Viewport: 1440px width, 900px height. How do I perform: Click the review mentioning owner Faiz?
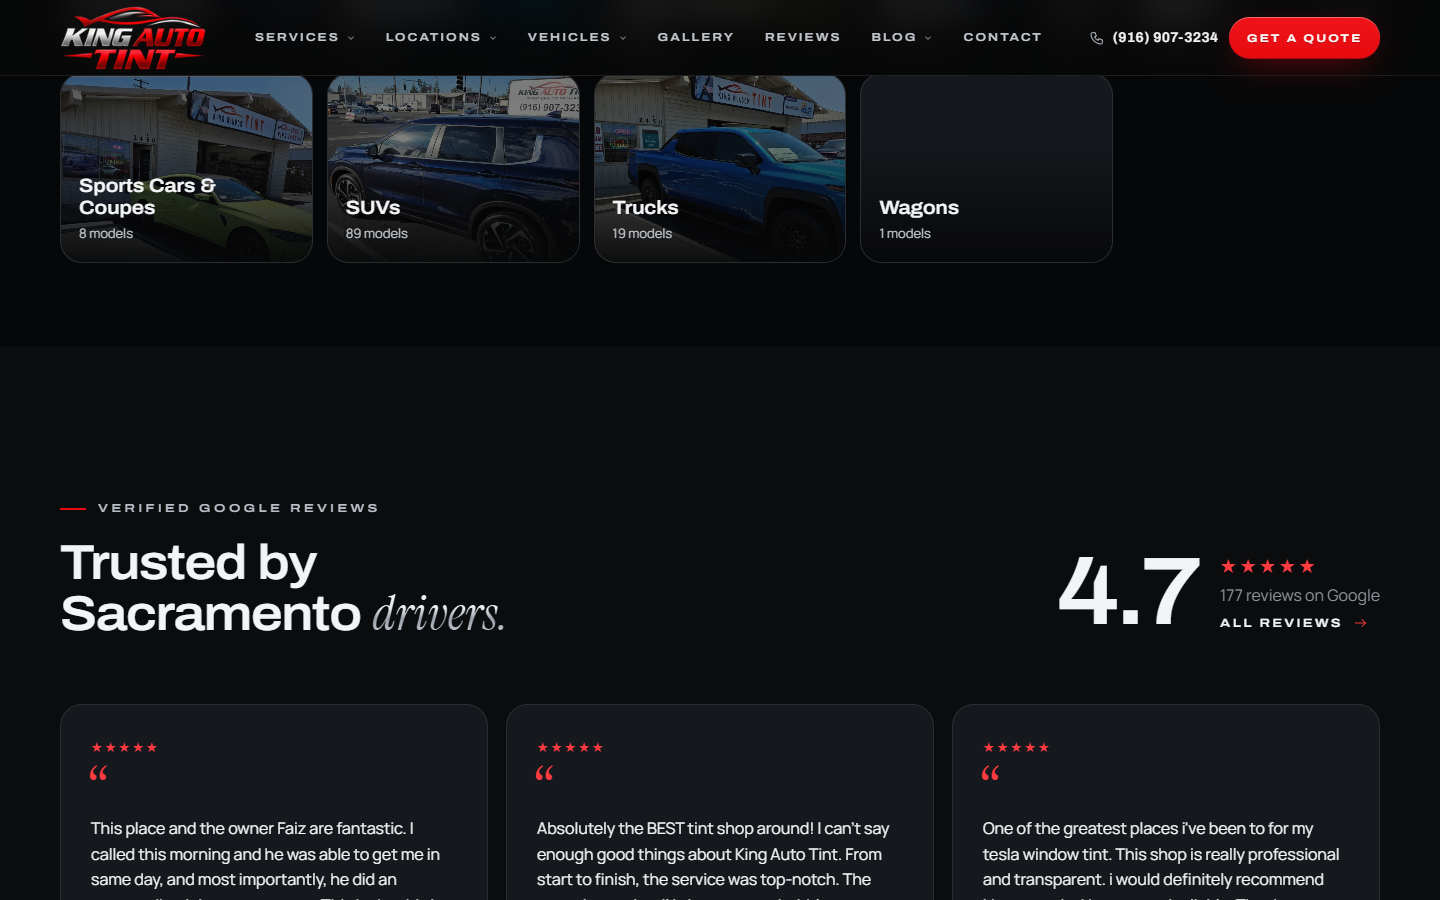(274, 802)
